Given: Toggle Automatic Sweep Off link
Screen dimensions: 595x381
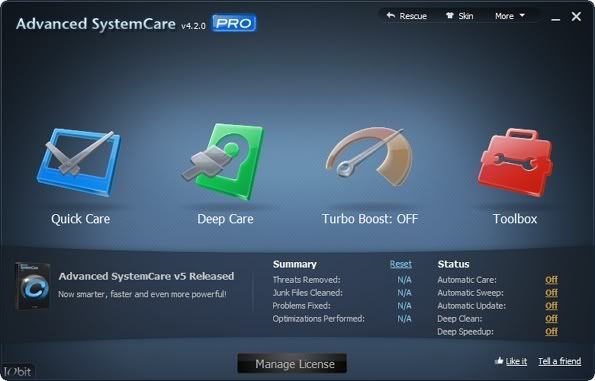Looking at the screenshot, I should [551, 293].
